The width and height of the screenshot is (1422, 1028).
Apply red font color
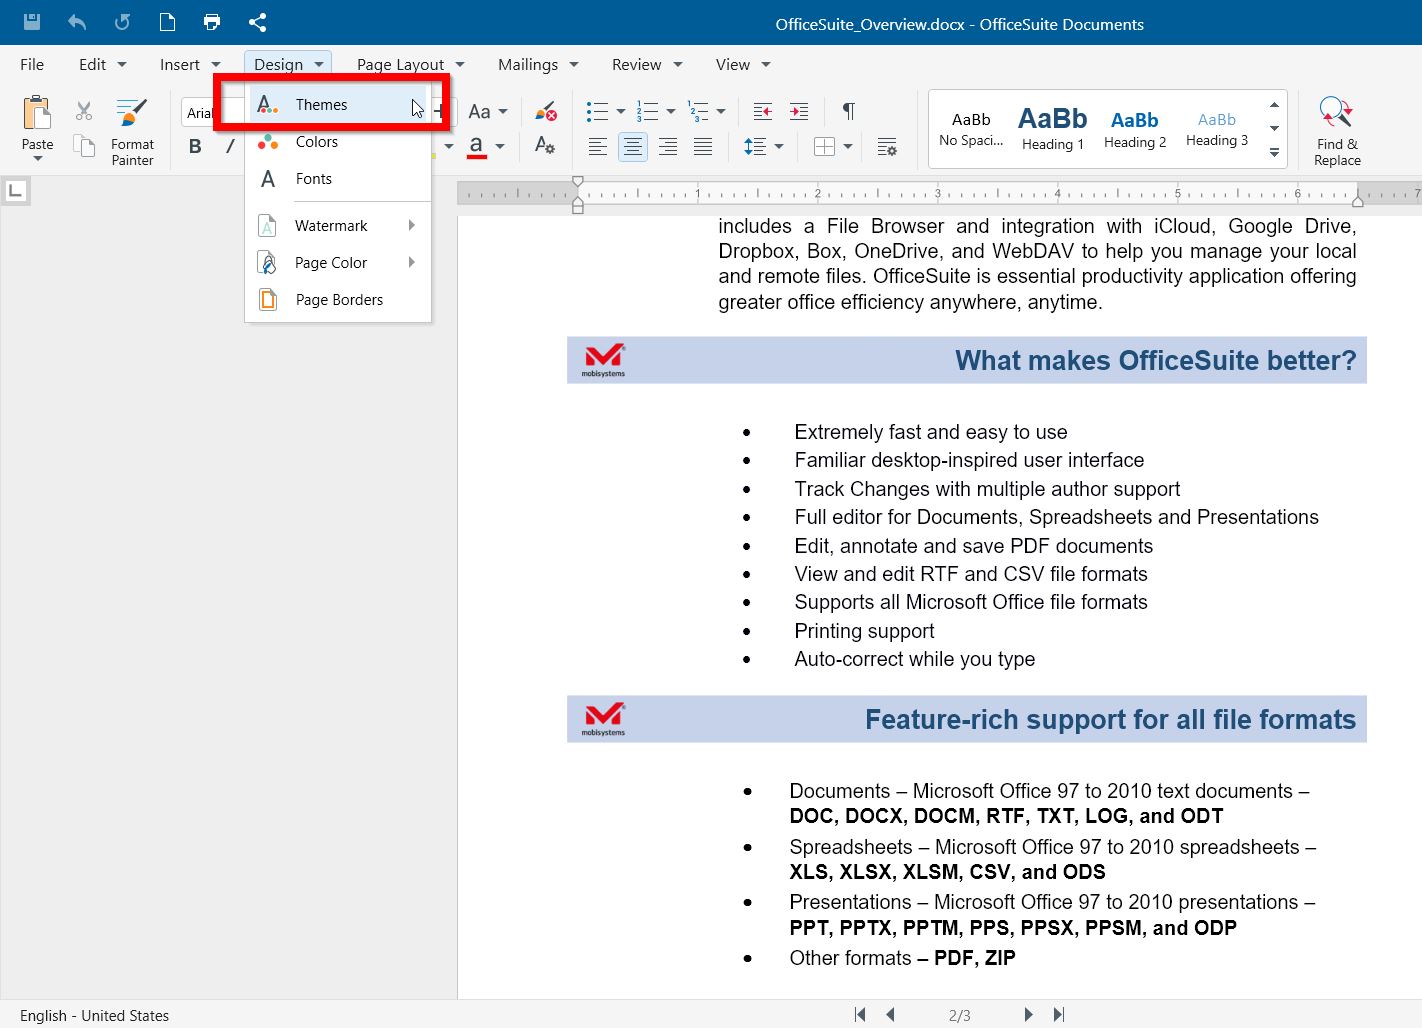tap(477, 146)
